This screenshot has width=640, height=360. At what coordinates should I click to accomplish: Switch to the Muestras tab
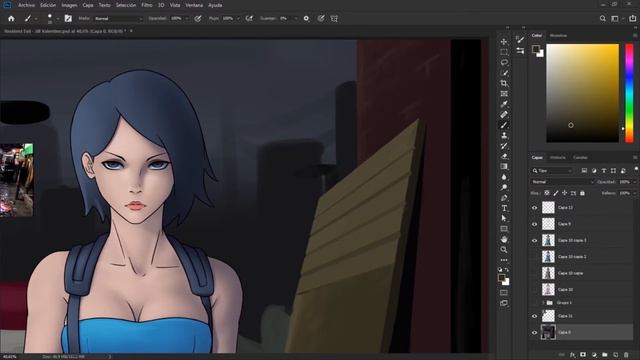[x=558, y=36]
